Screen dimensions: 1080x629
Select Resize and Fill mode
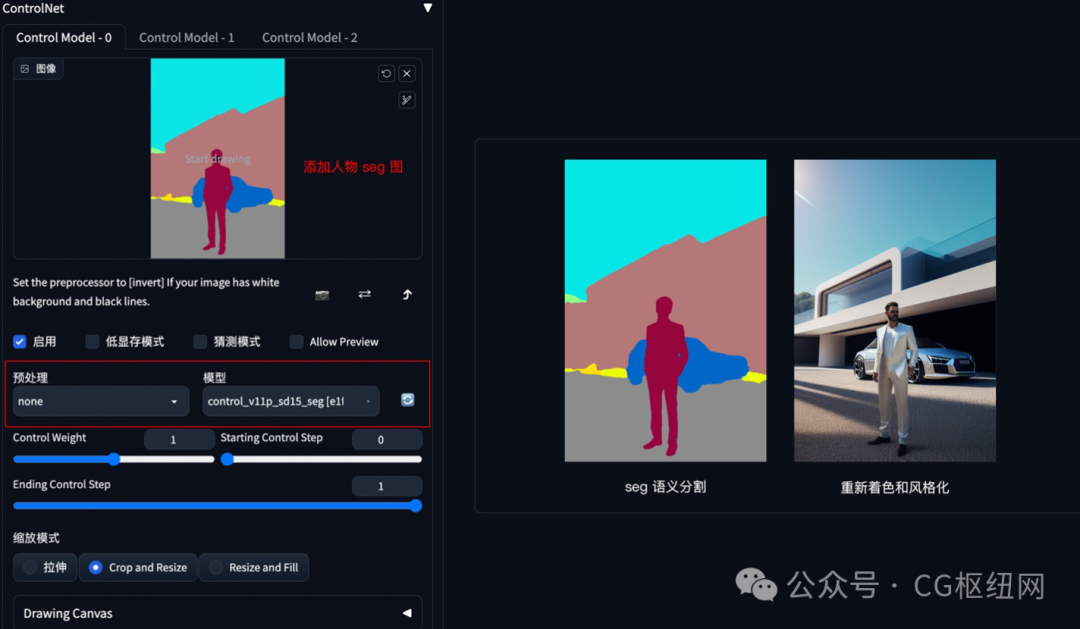click(x=254, y=568)
